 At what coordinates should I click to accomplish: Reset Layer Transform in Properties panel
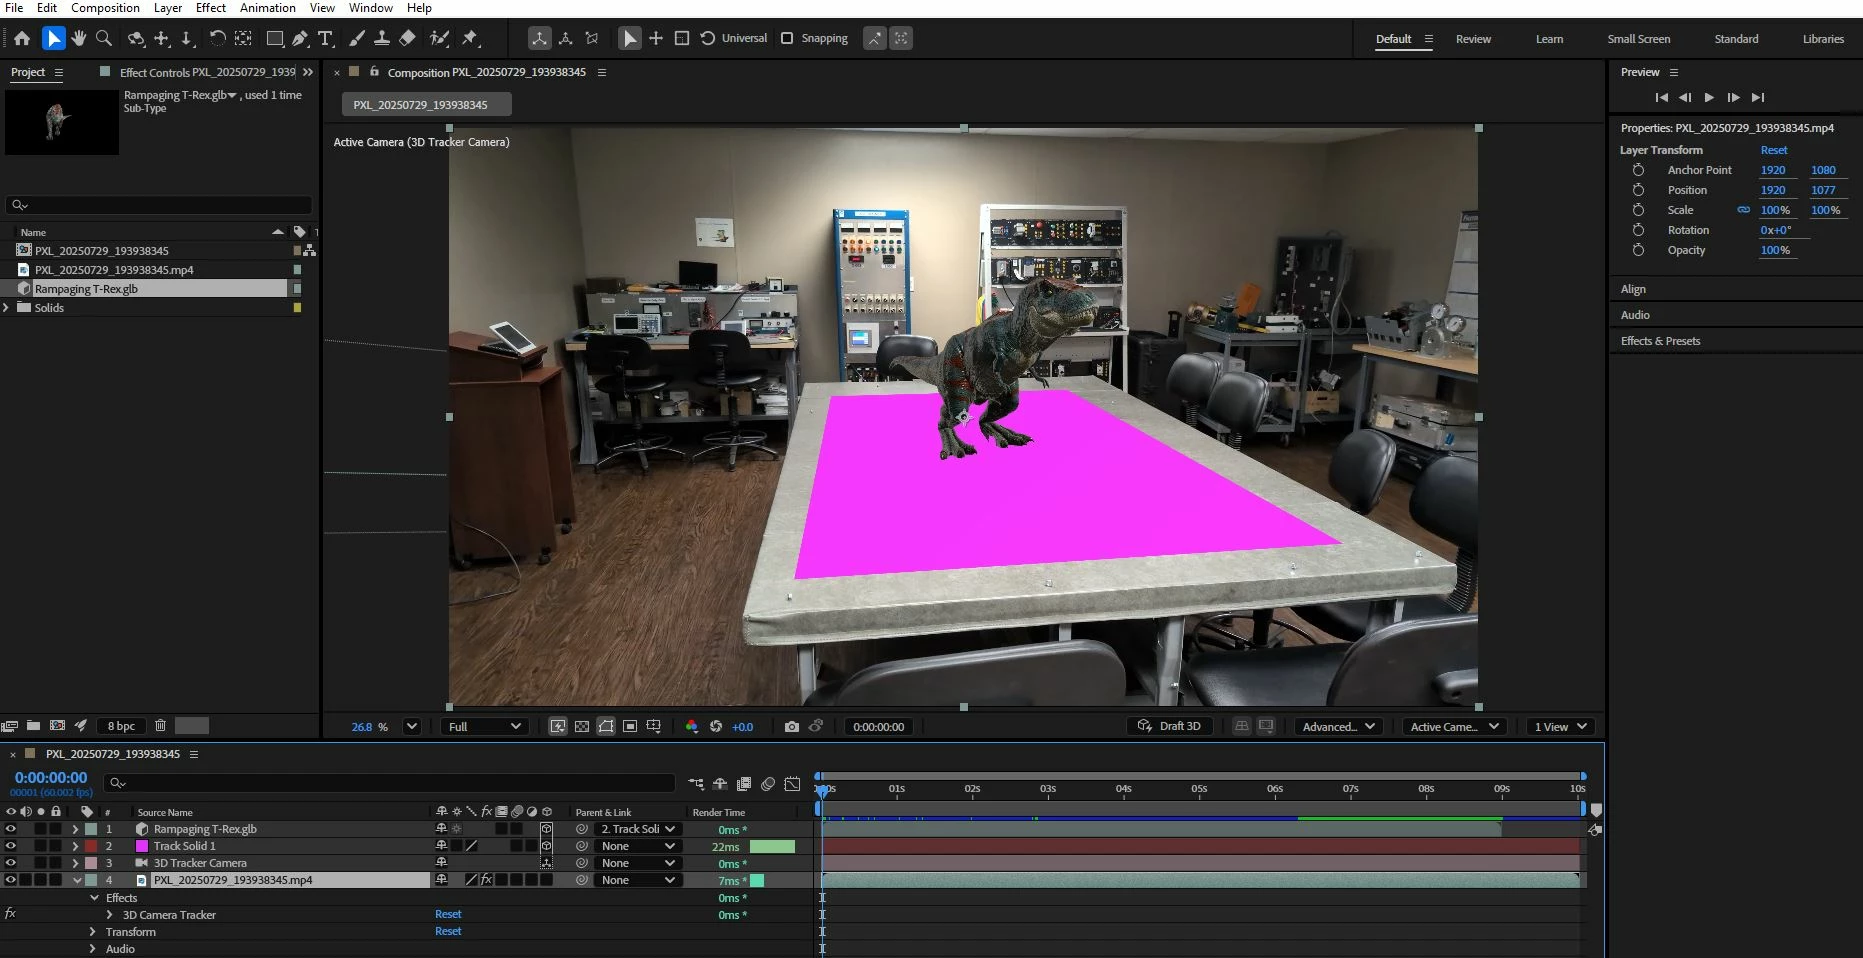tap(1774, 150)
